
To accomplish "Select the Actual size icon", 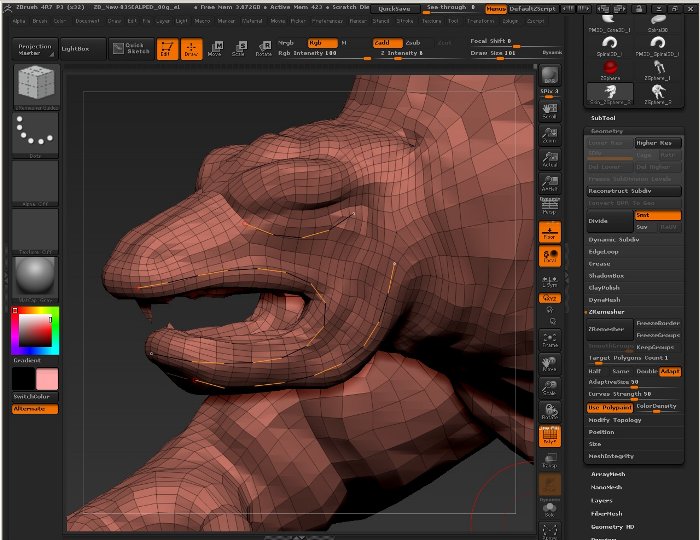I will tap(549, 158).
